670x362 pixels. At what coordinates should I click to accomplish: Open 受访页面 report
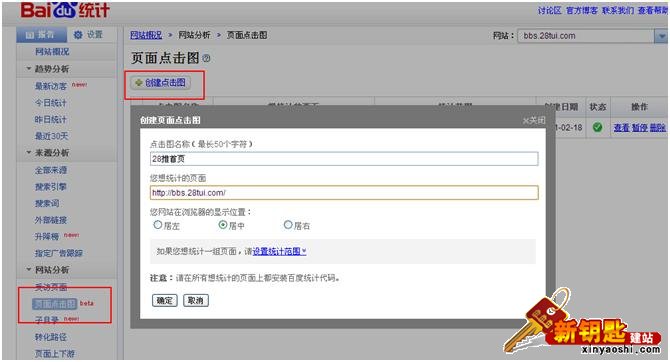tap(51, 287)
